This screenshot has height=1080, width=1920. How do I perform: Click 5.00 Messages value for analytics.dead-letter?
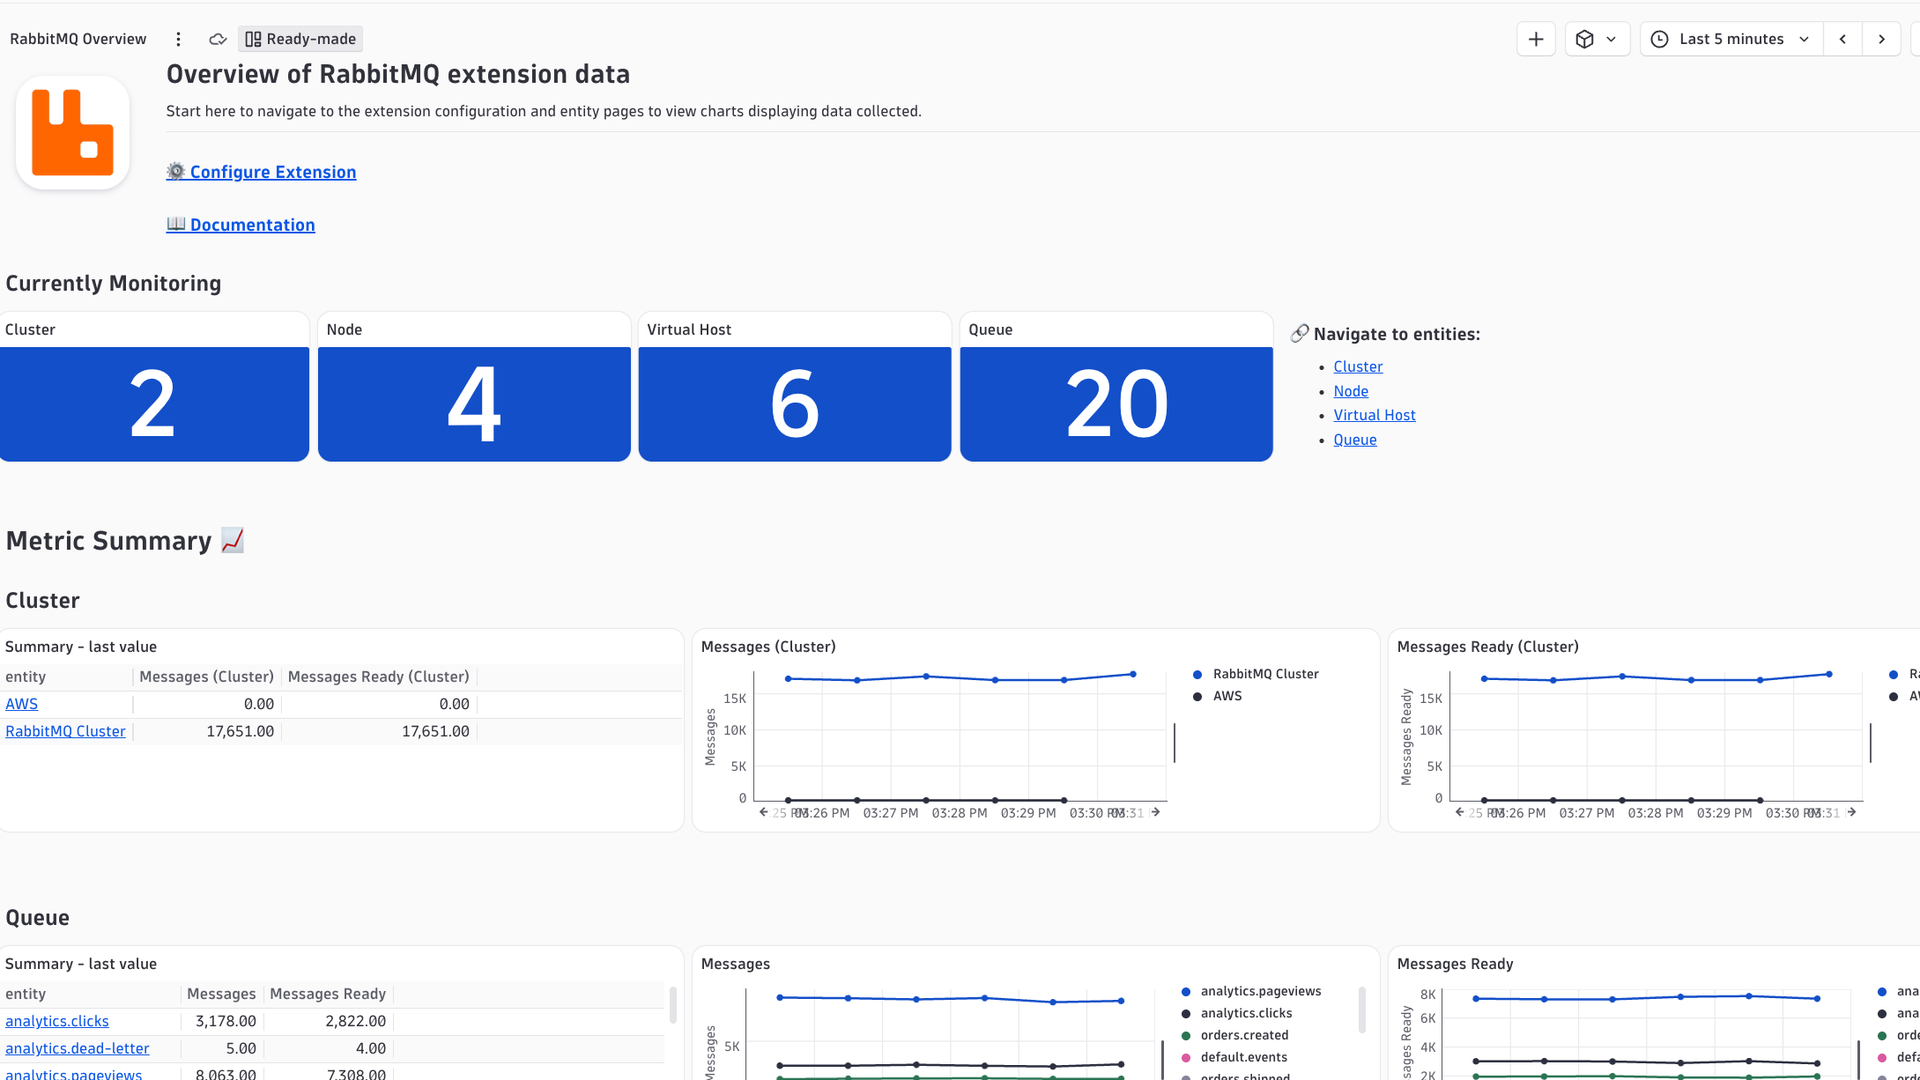point(241,1048)
